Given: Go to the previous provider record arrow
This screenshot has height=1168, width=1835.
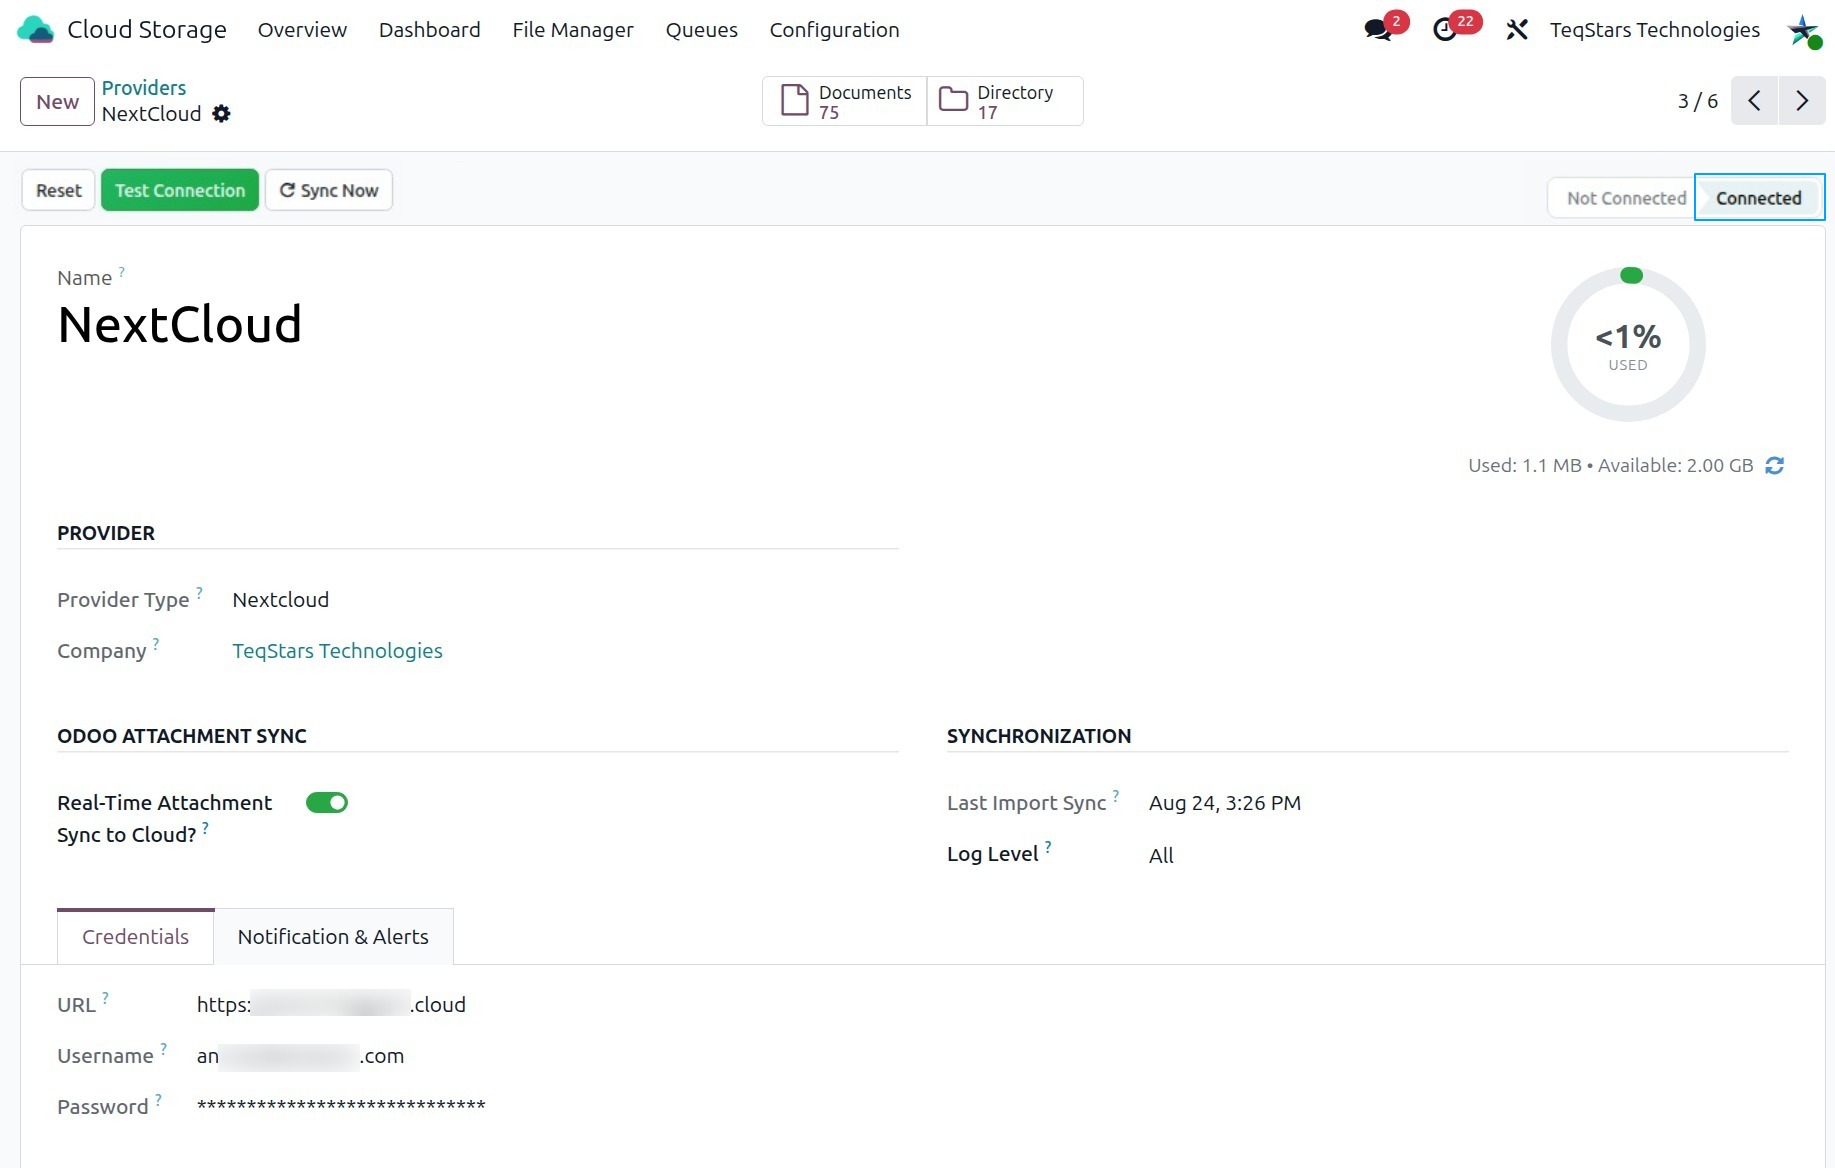Looking at the screenshot, I should pyautogui.click(x=1754, y=101).
